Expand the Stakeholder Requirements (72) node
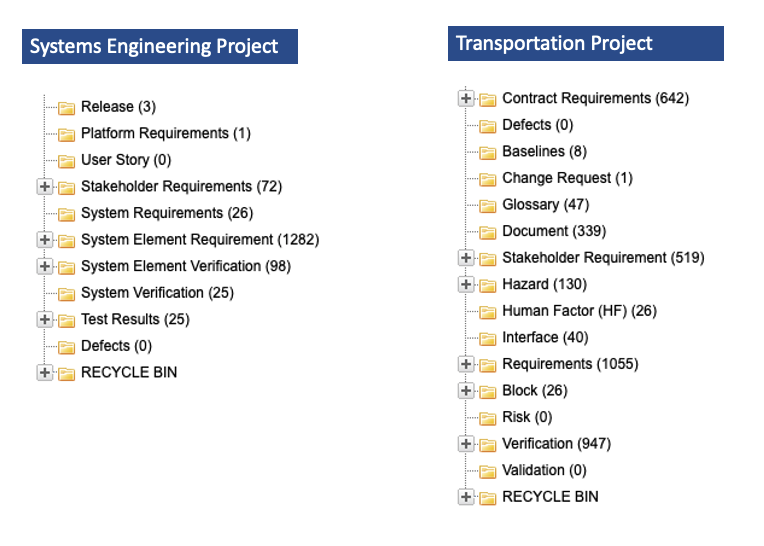This screenshot has height=546, width=764. click(x=44, y=187)
